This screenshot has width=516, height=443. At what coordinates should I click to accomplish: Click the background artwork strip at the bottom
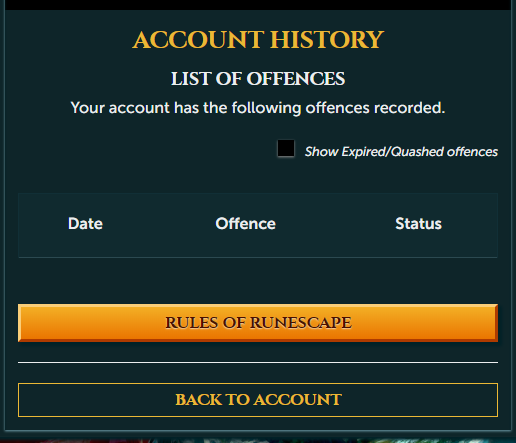[258, 440]
